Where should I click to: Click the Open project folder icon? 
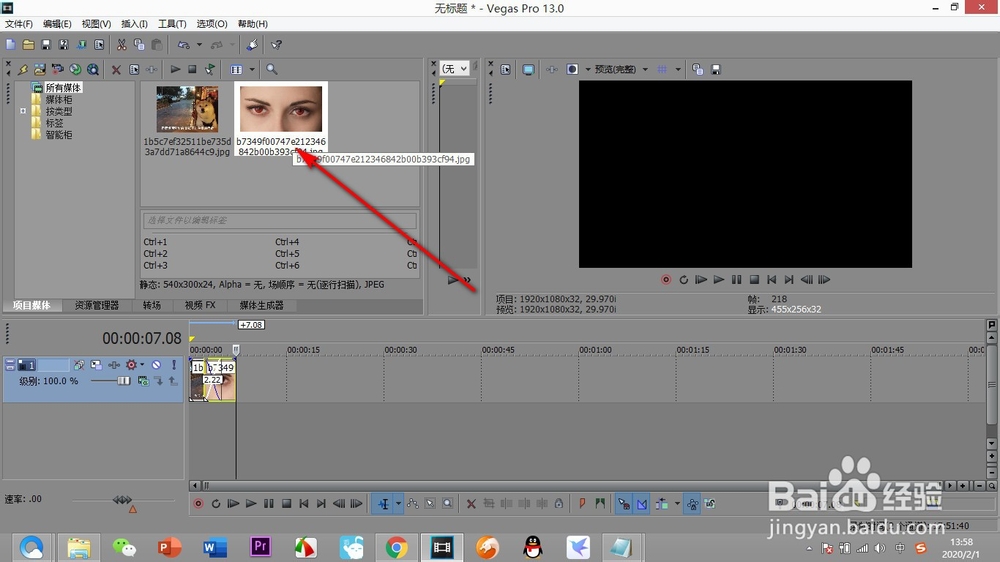point(29,45)
